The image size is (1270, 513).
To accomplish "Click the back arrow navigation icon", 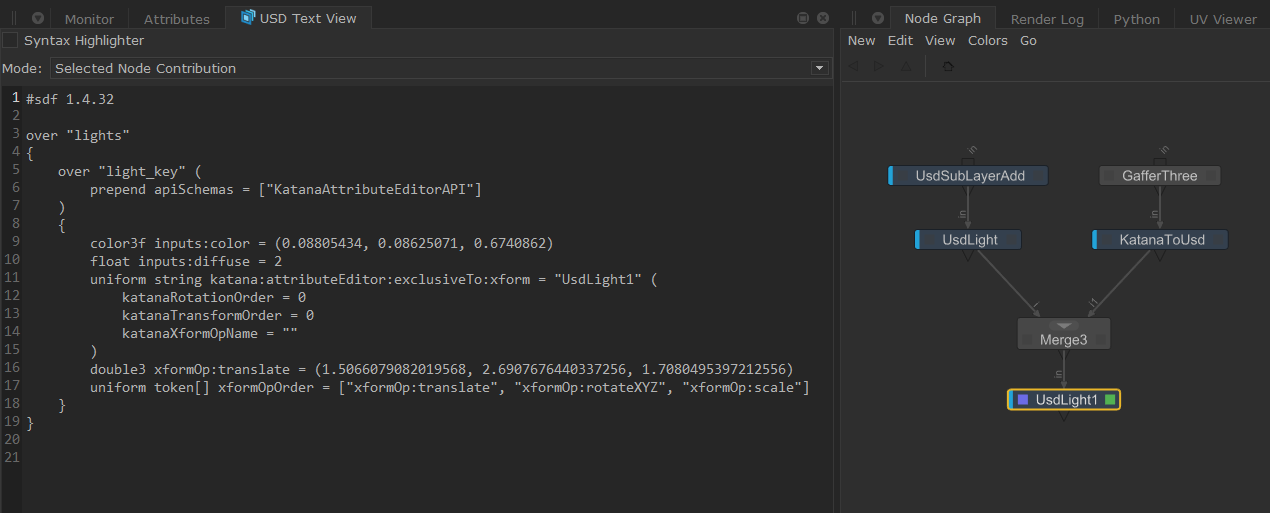I will pyautogui.click(x=854, y=66).
